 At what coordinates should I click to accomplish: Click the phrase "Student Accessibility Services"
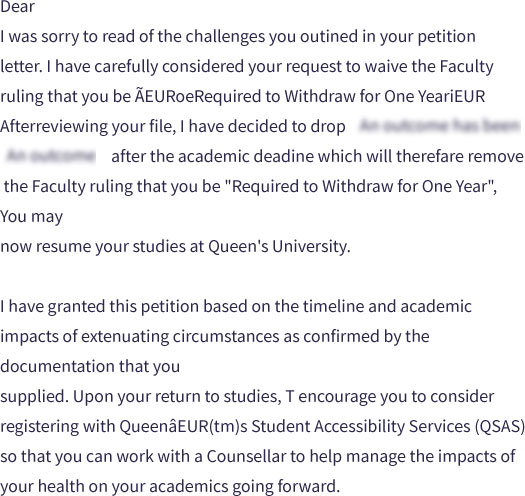pos(361,426)
